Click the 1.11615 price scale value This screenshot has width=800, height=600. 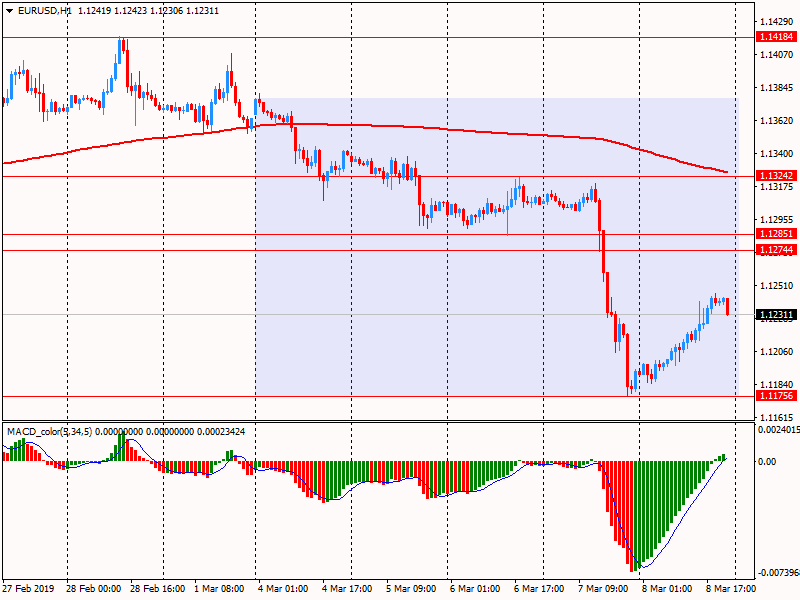point(777,418)
